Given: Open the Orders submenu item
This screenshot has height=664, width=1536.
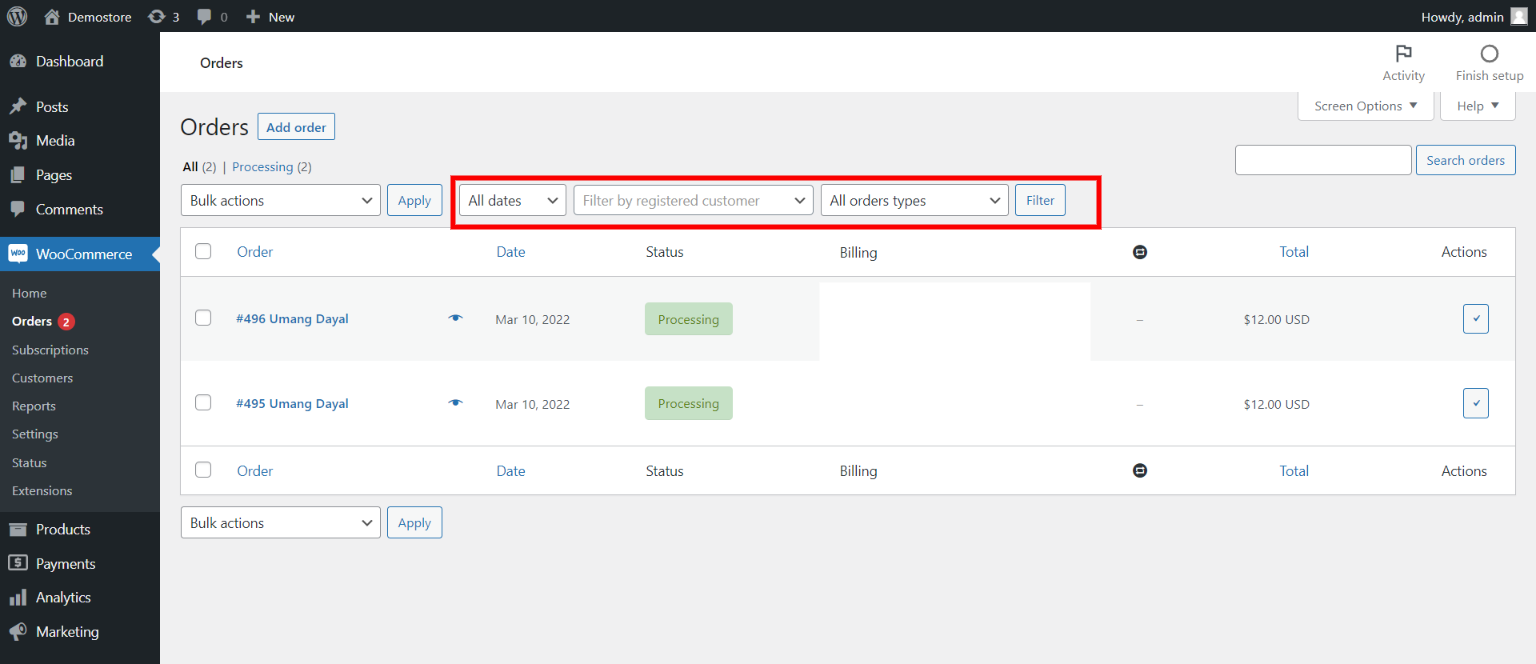Looking at the screenshot, I should point(32,321).
